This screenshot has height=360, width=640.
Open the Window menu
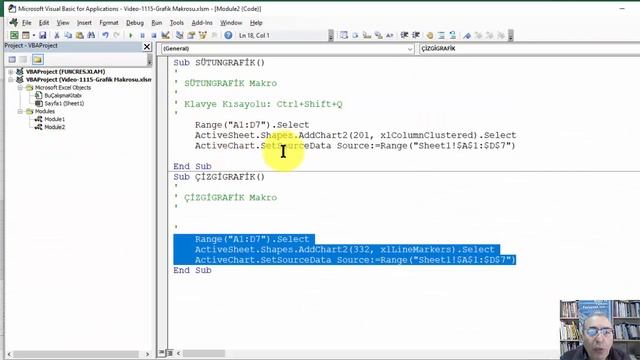[231, 23]
